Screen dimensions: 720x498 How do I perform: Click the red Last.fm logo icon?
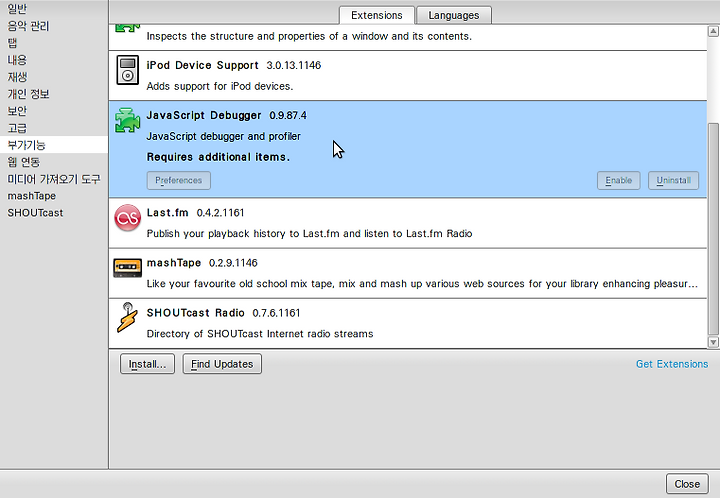127,218
